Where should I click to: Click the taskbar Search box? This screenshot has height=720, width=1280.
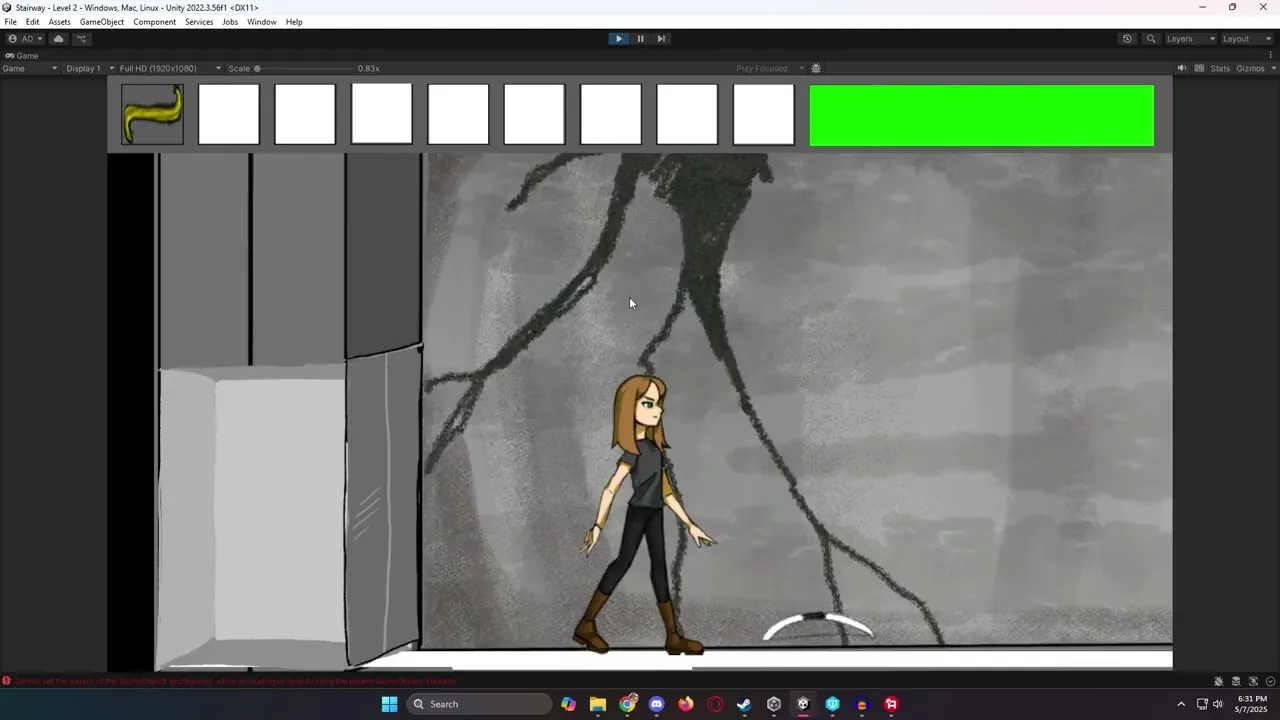479,704
